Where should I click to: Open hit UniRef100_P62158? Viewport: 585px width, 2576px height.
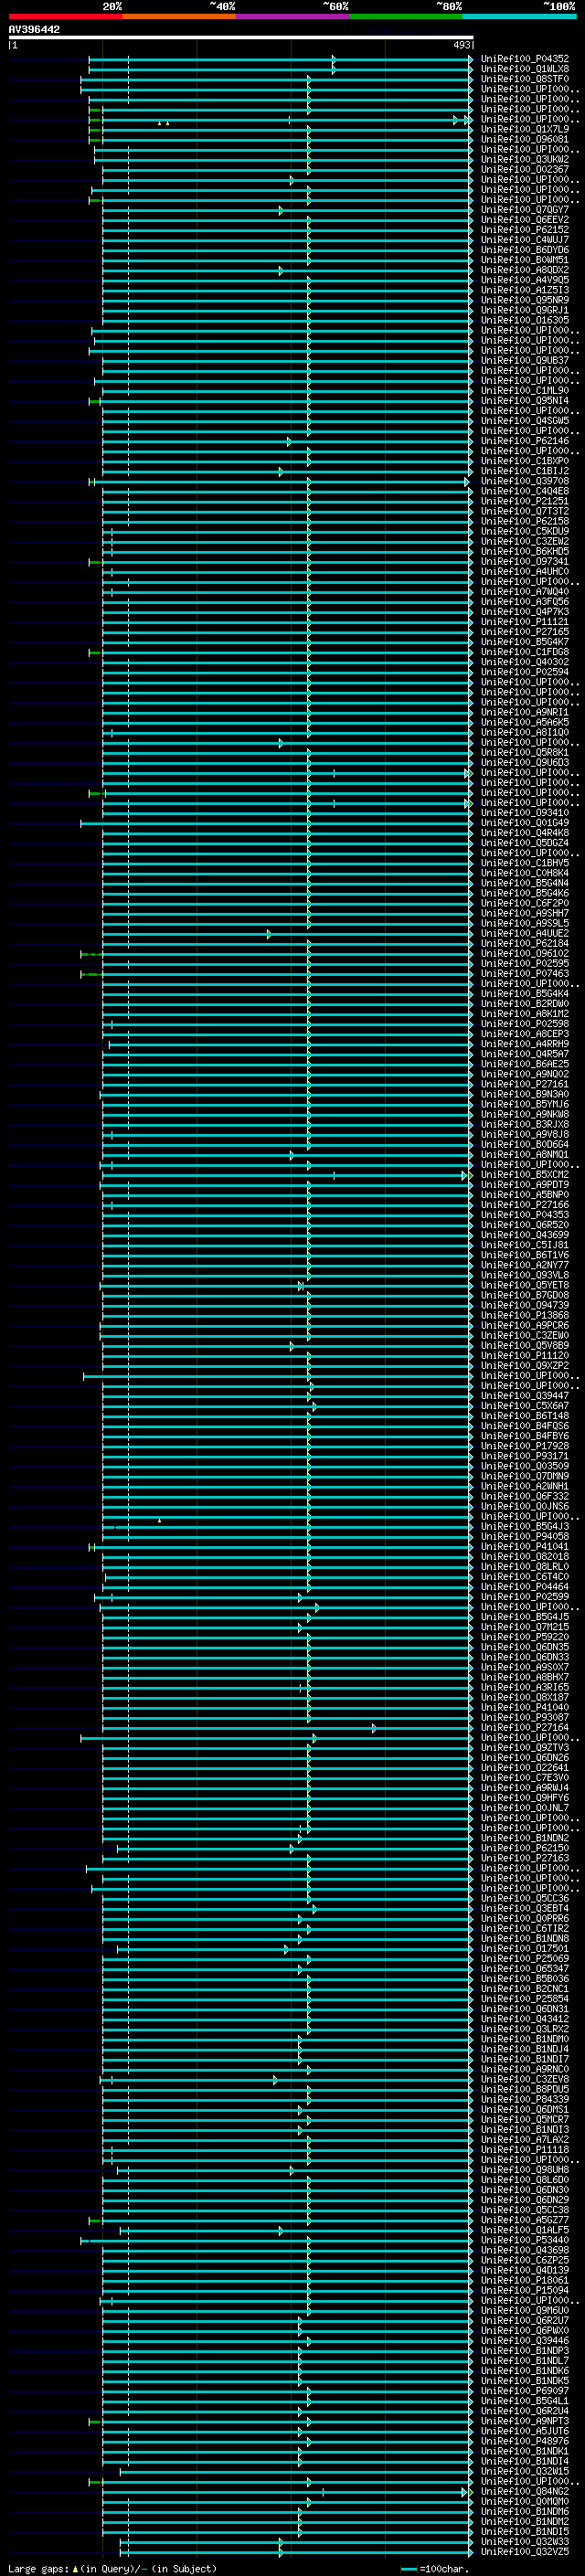pyautogui.click(x=525, y=521)
